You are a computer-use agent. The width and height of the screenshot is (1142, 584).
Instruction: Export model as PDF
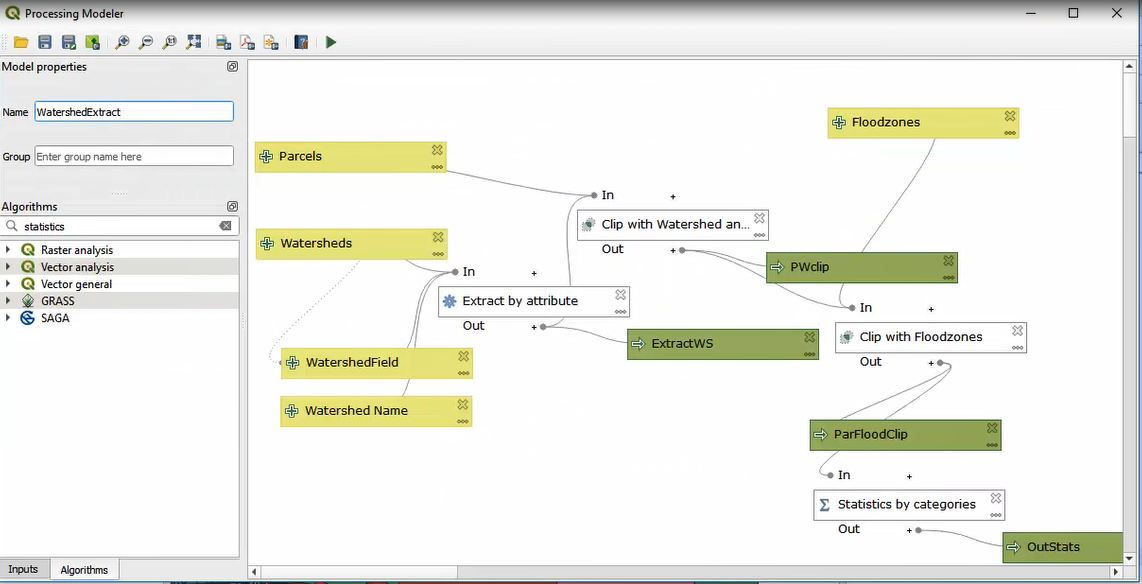click(247, 42)
